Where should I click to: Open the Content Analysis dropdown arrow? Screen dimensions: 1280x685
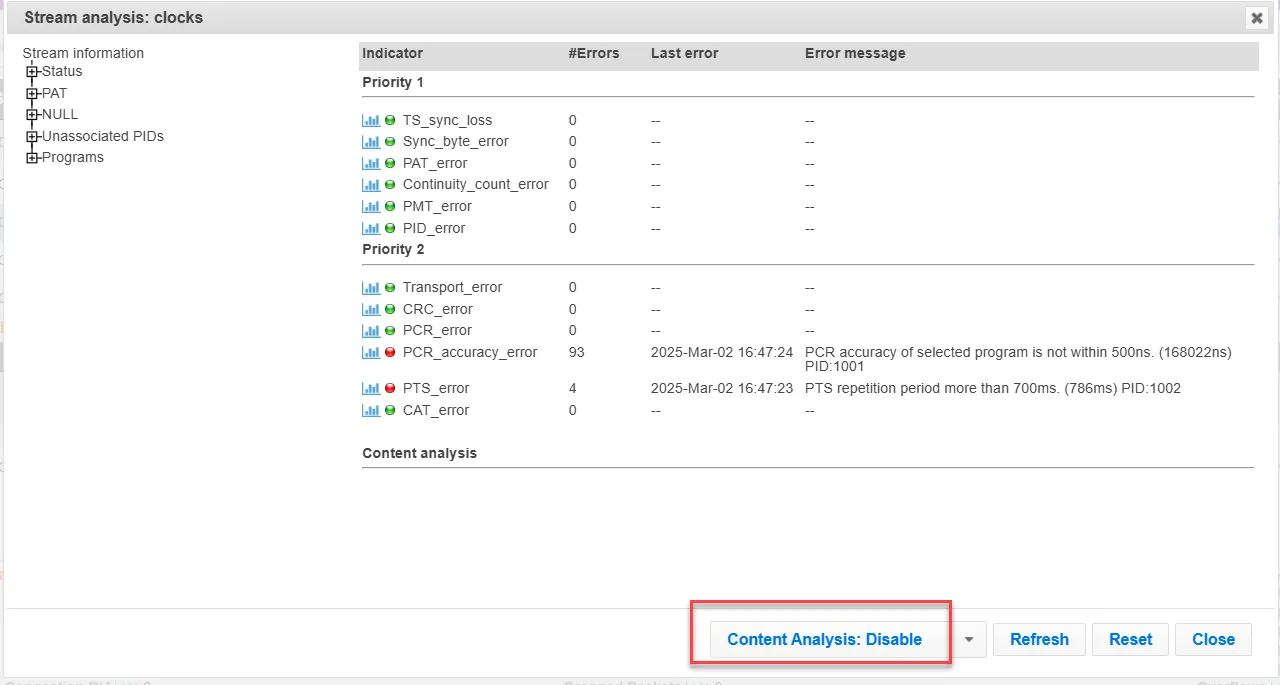[969, 639]
